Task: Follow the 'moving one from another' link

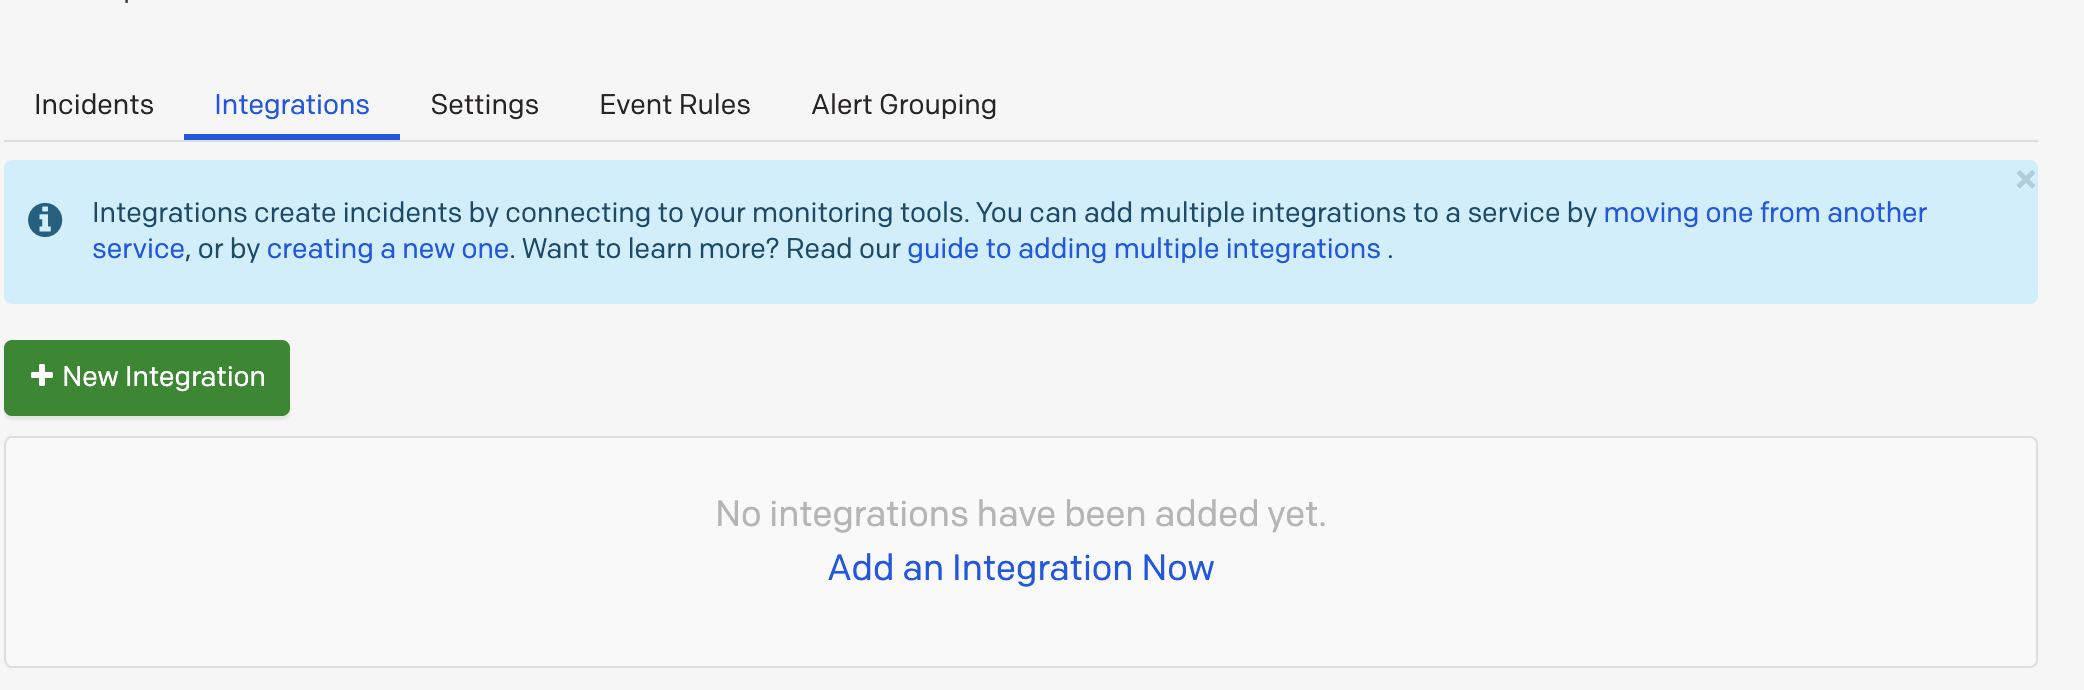Action: pos(1764,213)
